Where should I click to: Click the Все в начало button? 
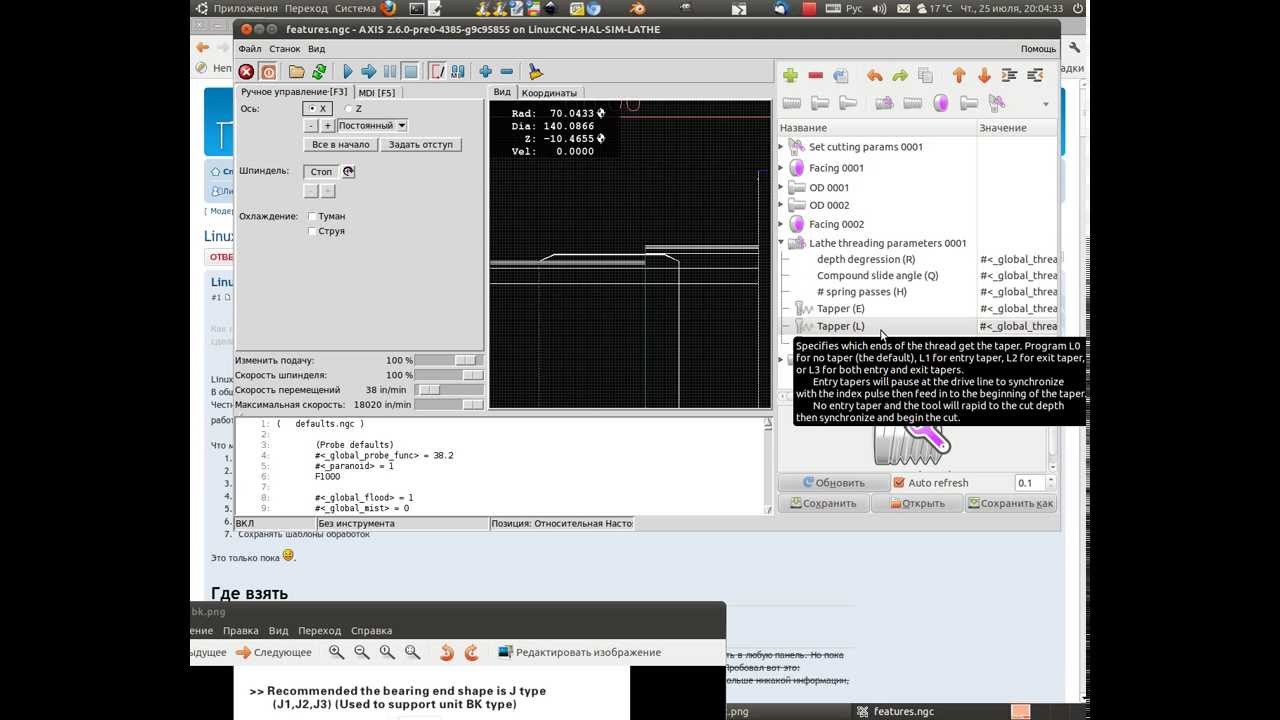pos(341,145)
